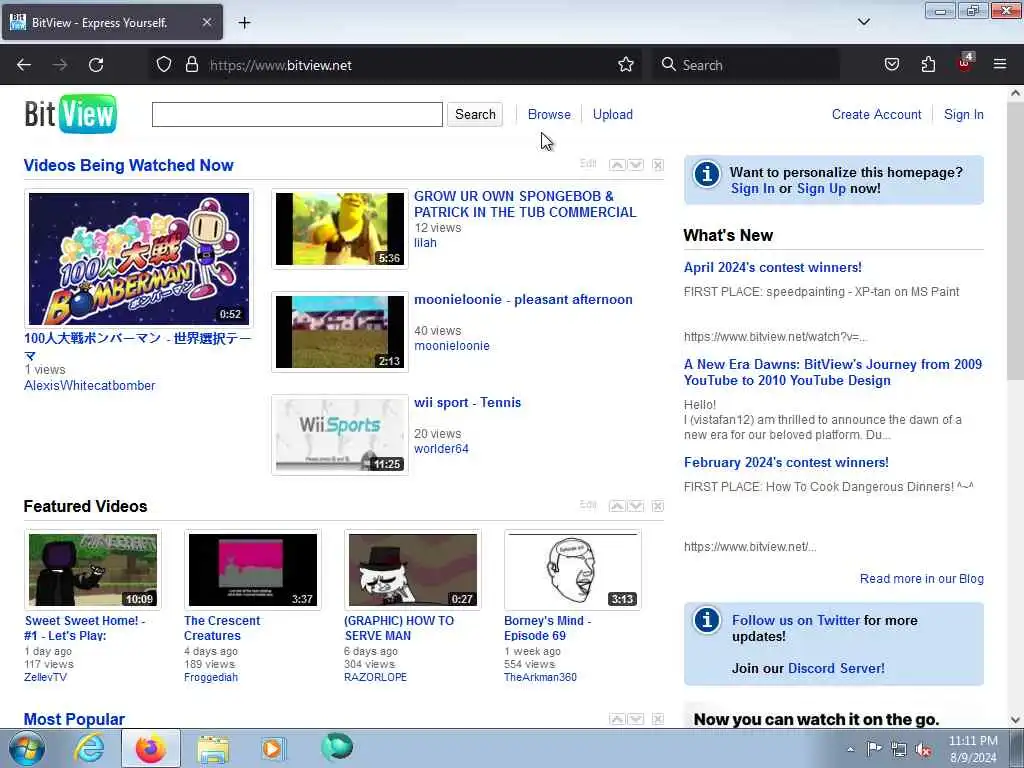Move Featured Videos module down
This screenshot has width=1024, height=768.
click(636, 506)
